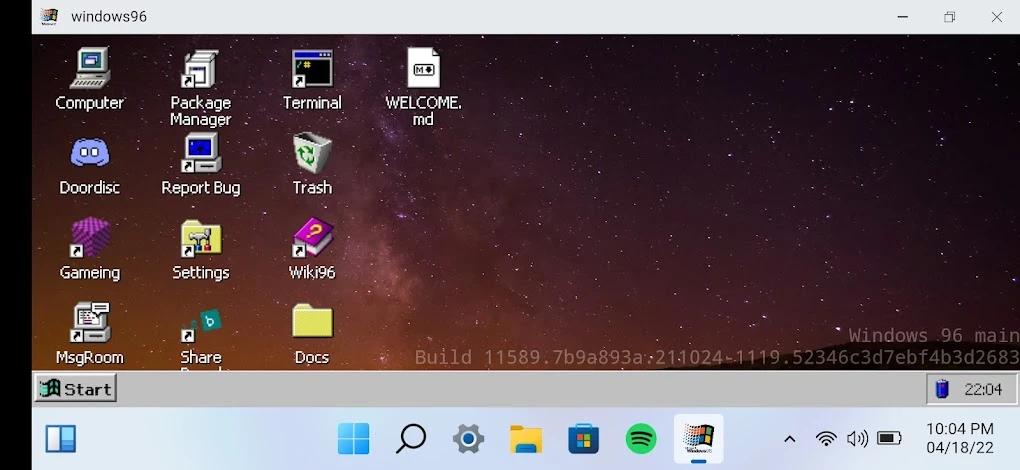Open Windows 11 Settings gear in taskbar
This screenshot has width=1020, height=470.
[468, 439]
